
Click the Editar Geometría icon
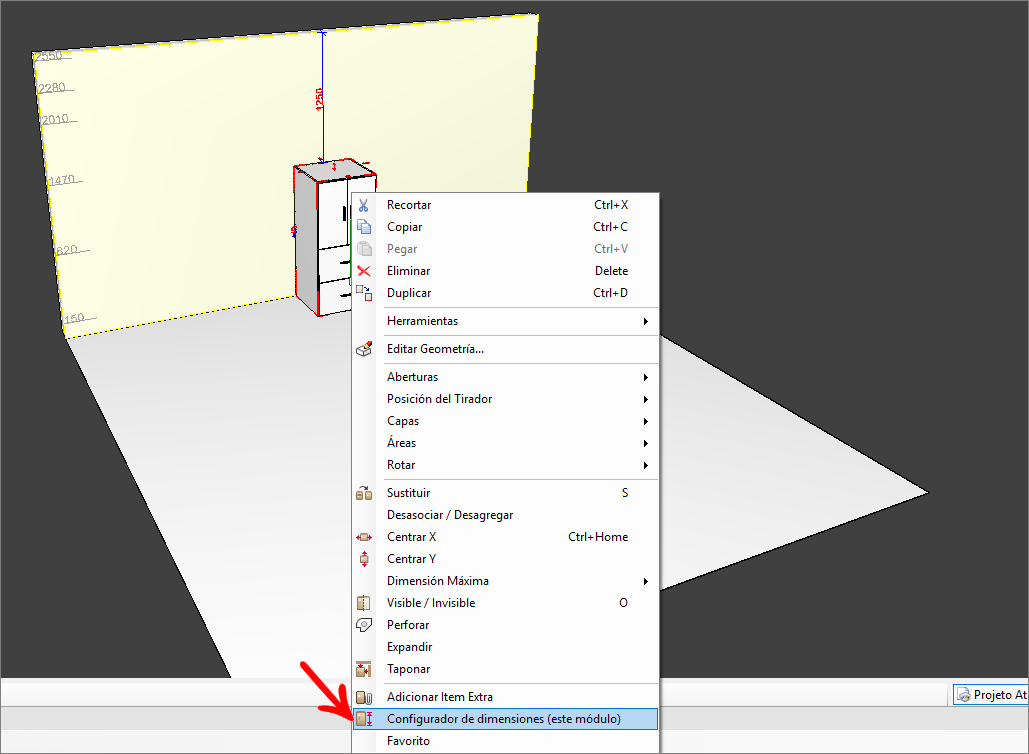point(364,349)
